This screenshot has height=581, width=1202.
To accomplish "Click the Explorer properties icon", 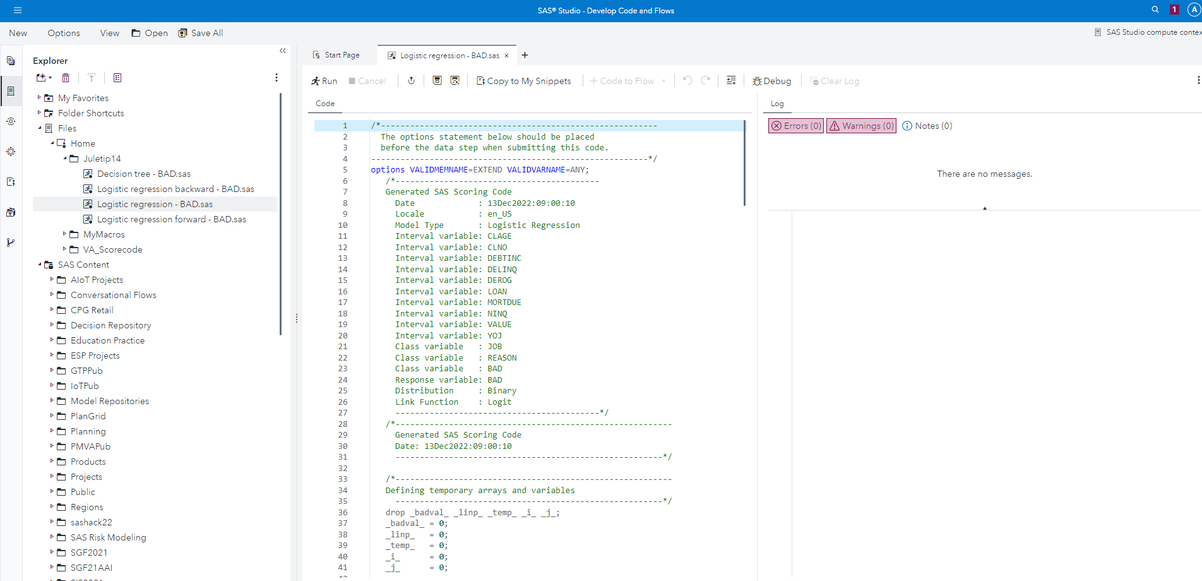I will (x=117, y=78).
